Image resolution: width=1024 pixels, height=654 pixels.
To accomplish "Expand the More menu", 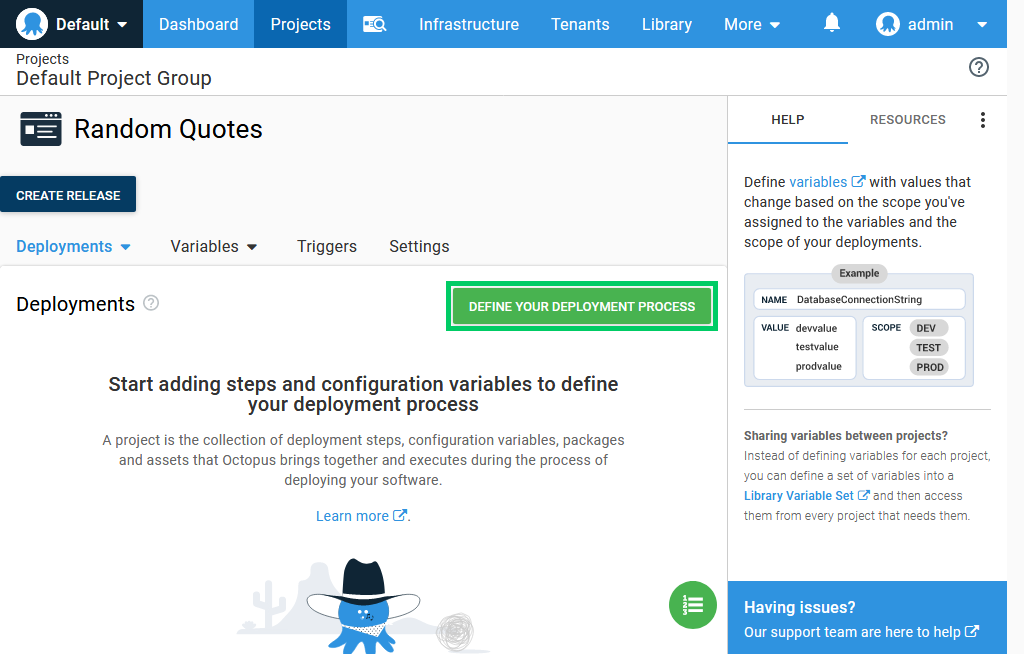I will click(752, 24).
